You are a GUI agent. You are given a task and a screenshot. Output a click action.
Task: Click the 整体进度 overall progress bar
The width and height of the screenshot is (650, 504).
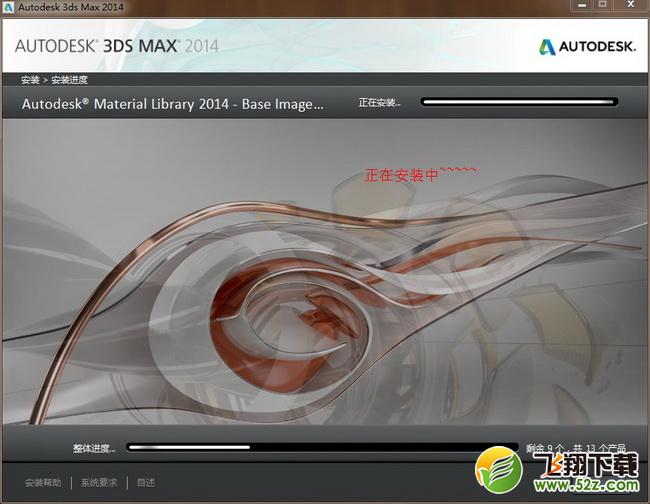[323, 447]
